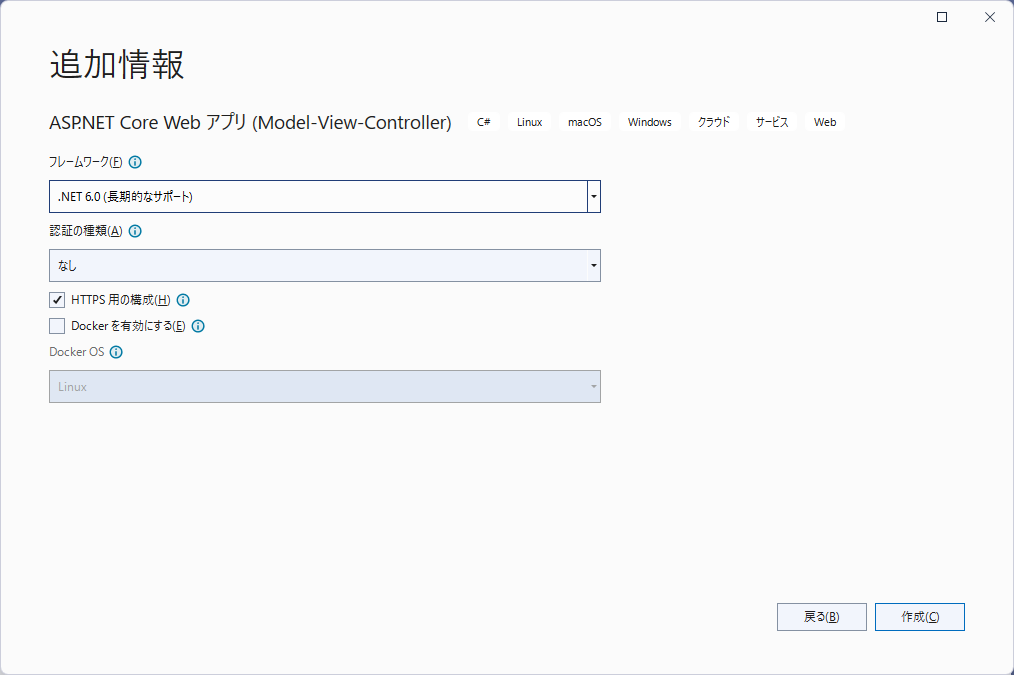
Task: Click info icon beside HTTPS 用の構成
Action: click(183, 300)
